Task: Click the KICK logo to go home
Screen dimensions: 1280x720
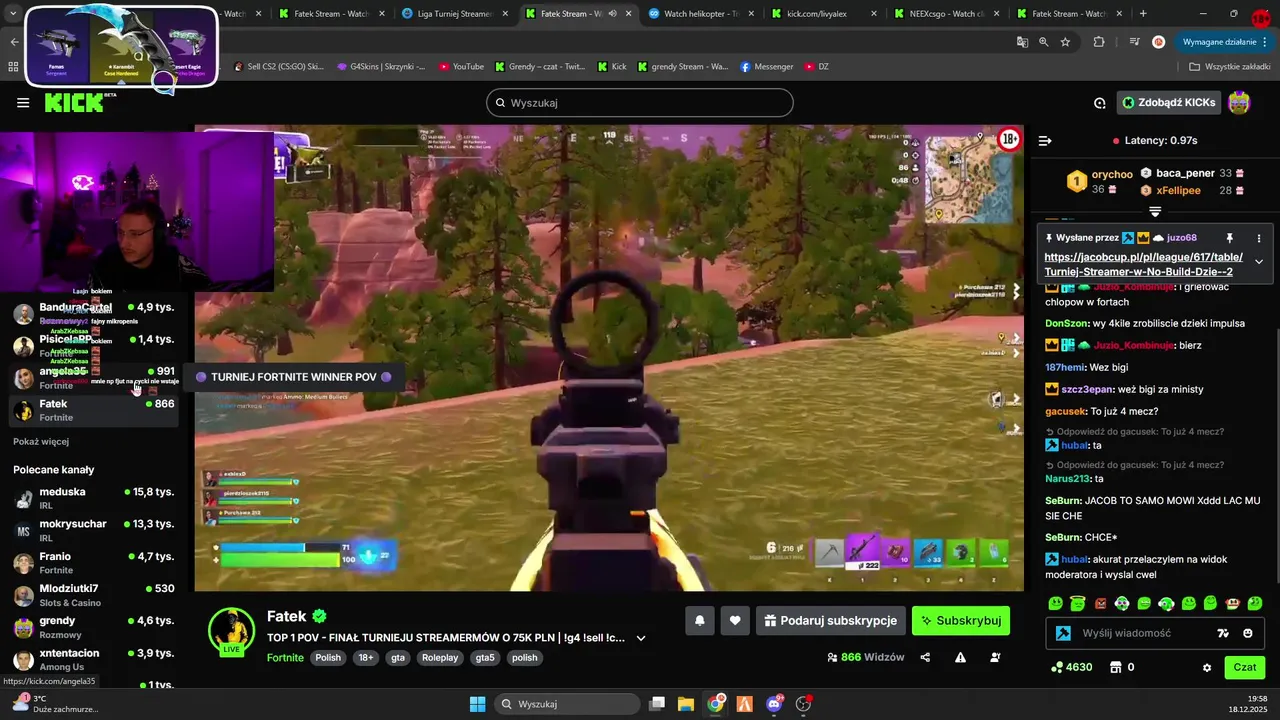Action: click(79, 102)
